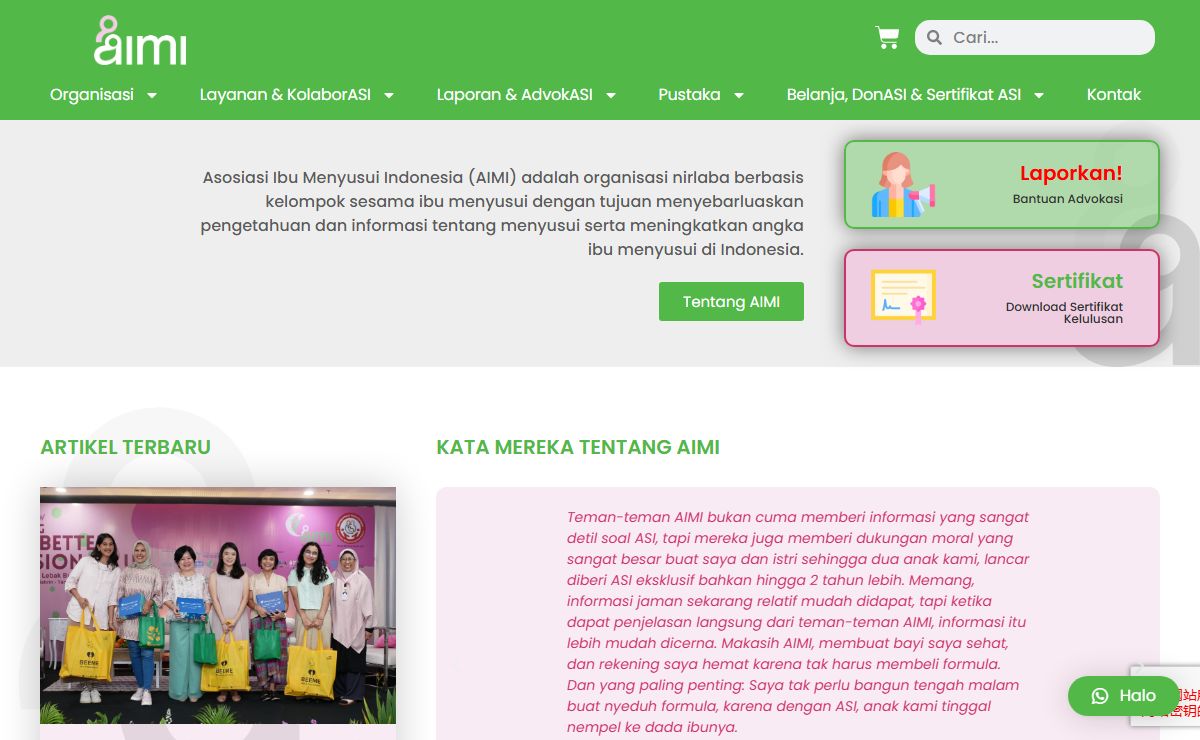Expand the Pustaka dropdown arrow
Image resolution: width=1200 pixels, height=740 pixels.
pos(739,96)
